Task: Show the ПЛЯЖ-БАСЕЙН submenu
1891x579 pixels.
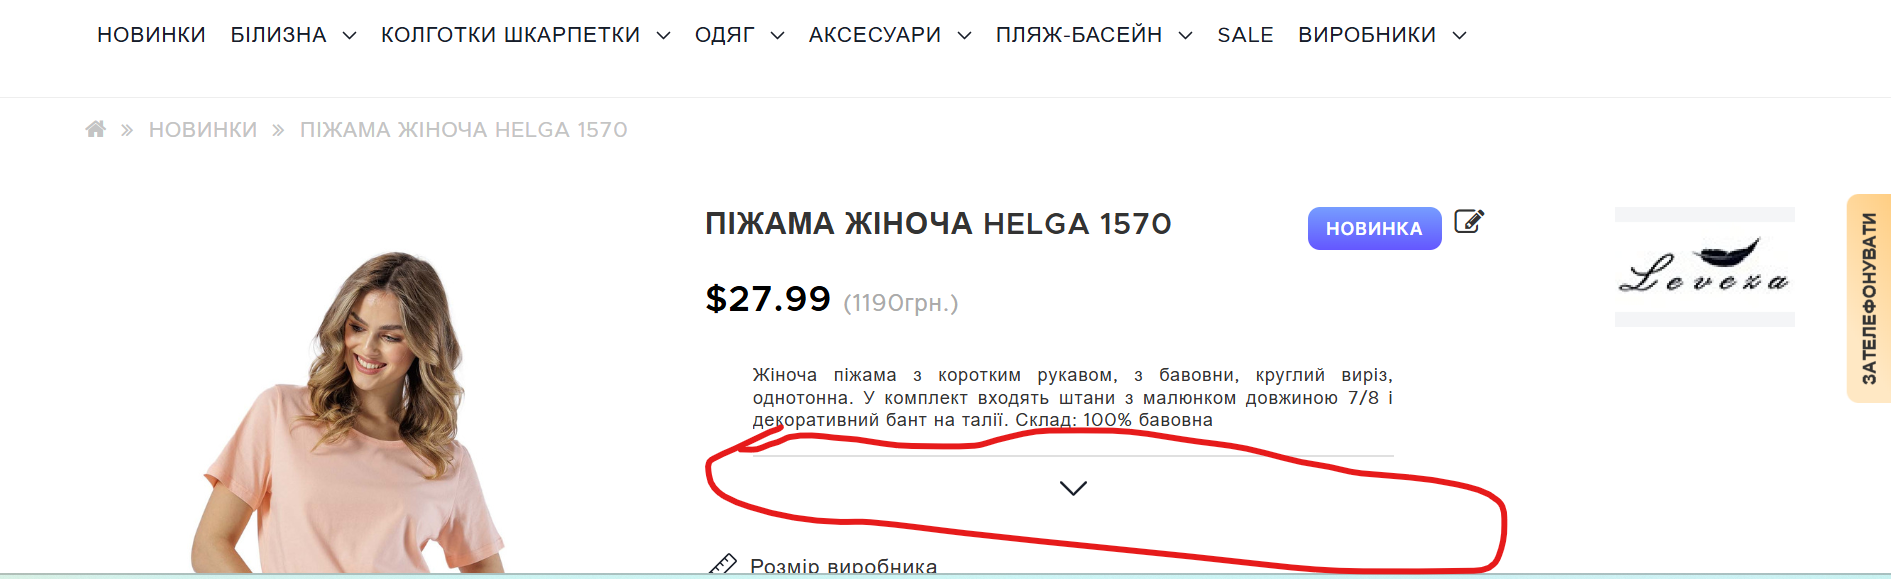Action: click(1093, 35)
